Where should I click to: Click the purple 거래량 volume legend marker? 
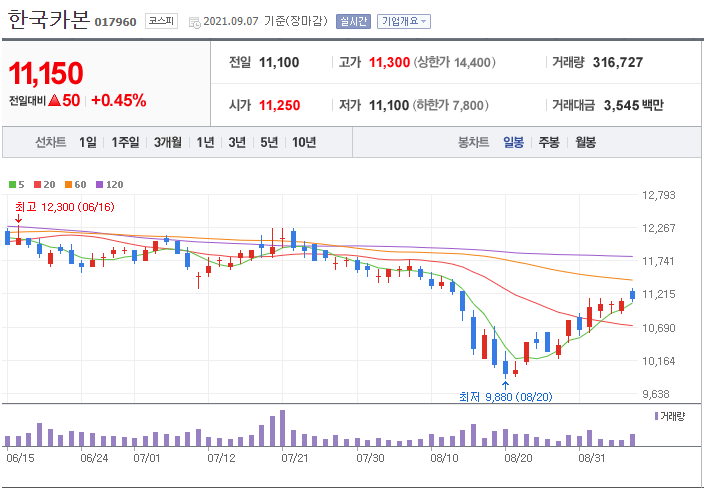tap(656, 416)
